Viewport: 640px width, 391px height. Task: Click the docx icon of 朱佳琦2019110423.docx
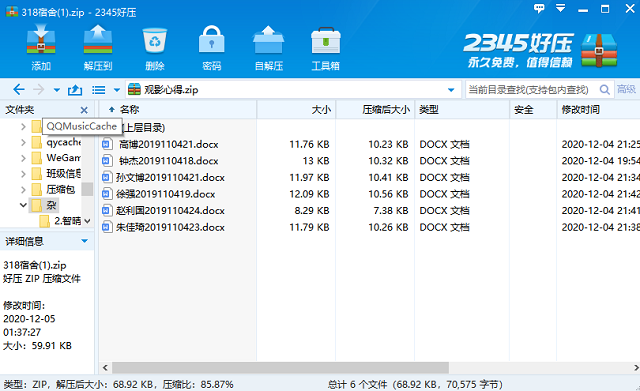[107, 227]
